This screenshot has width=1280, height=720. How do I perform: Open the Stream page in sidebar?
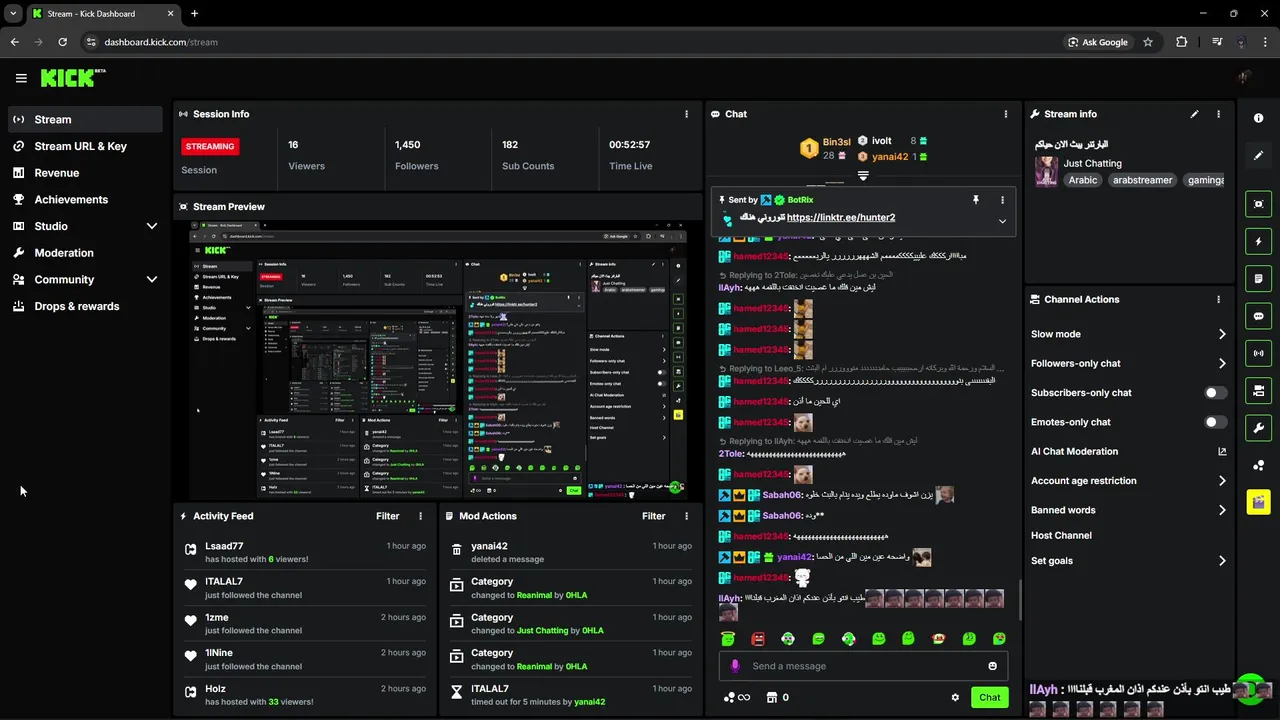pyautogui.click(x=84, y=119)
